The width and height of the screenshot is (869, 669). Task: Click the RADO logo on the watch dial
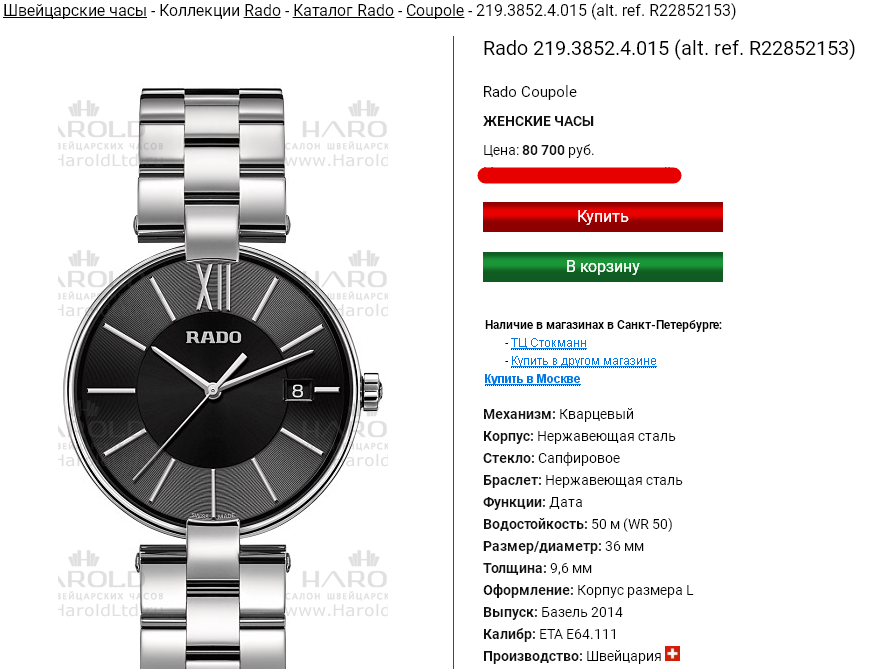pos(213,337)
